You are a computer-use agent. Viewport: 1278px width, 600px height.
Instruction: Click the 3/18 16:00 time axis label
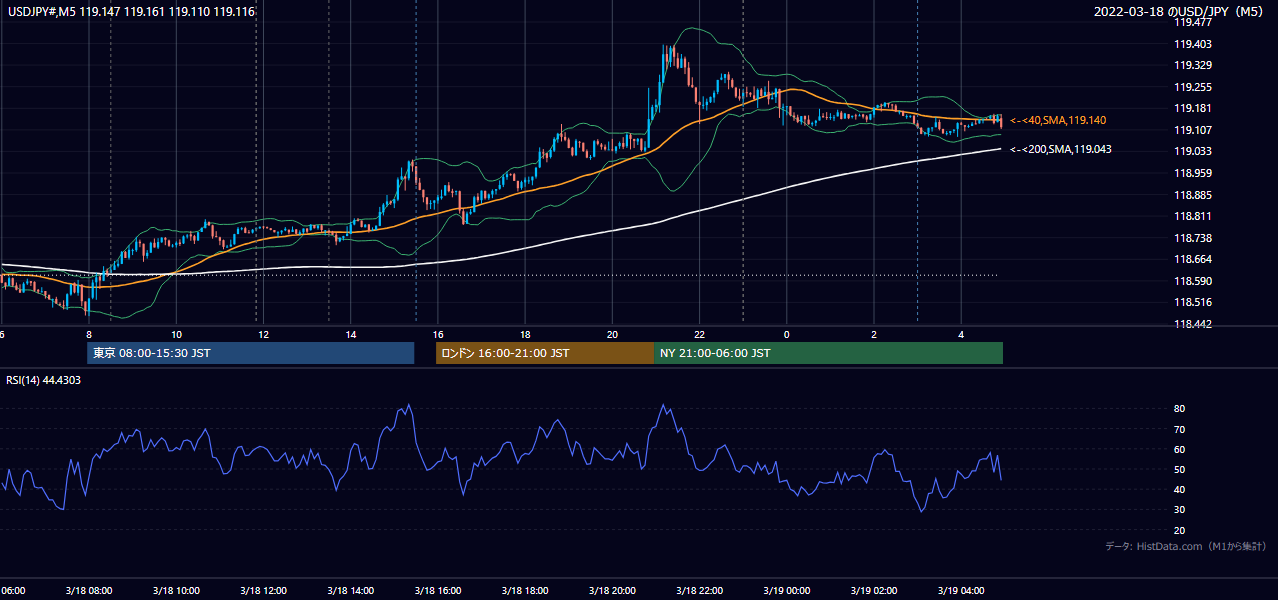point(437,590)
